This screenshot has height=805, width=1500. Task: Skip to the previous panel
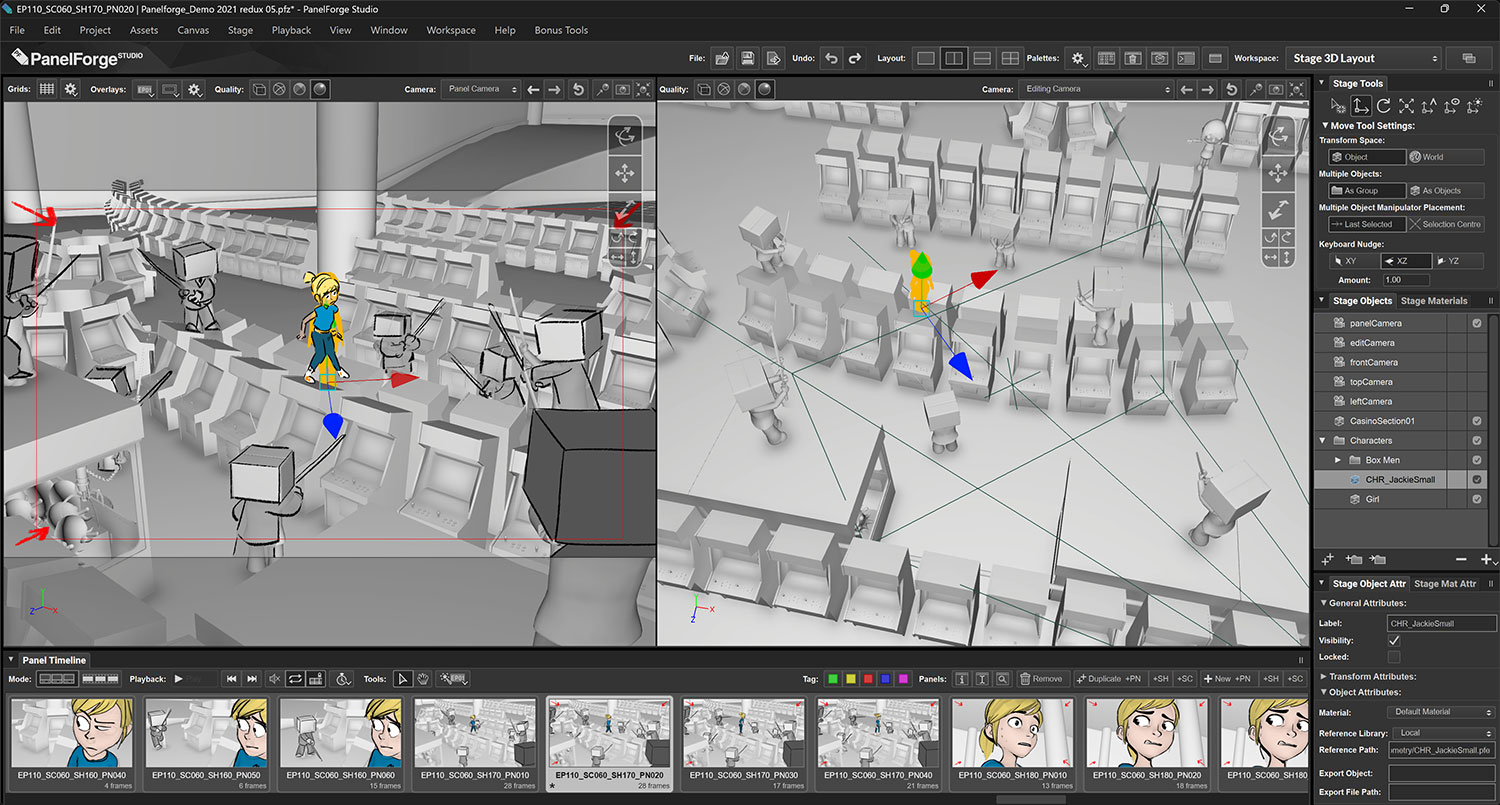232,679
